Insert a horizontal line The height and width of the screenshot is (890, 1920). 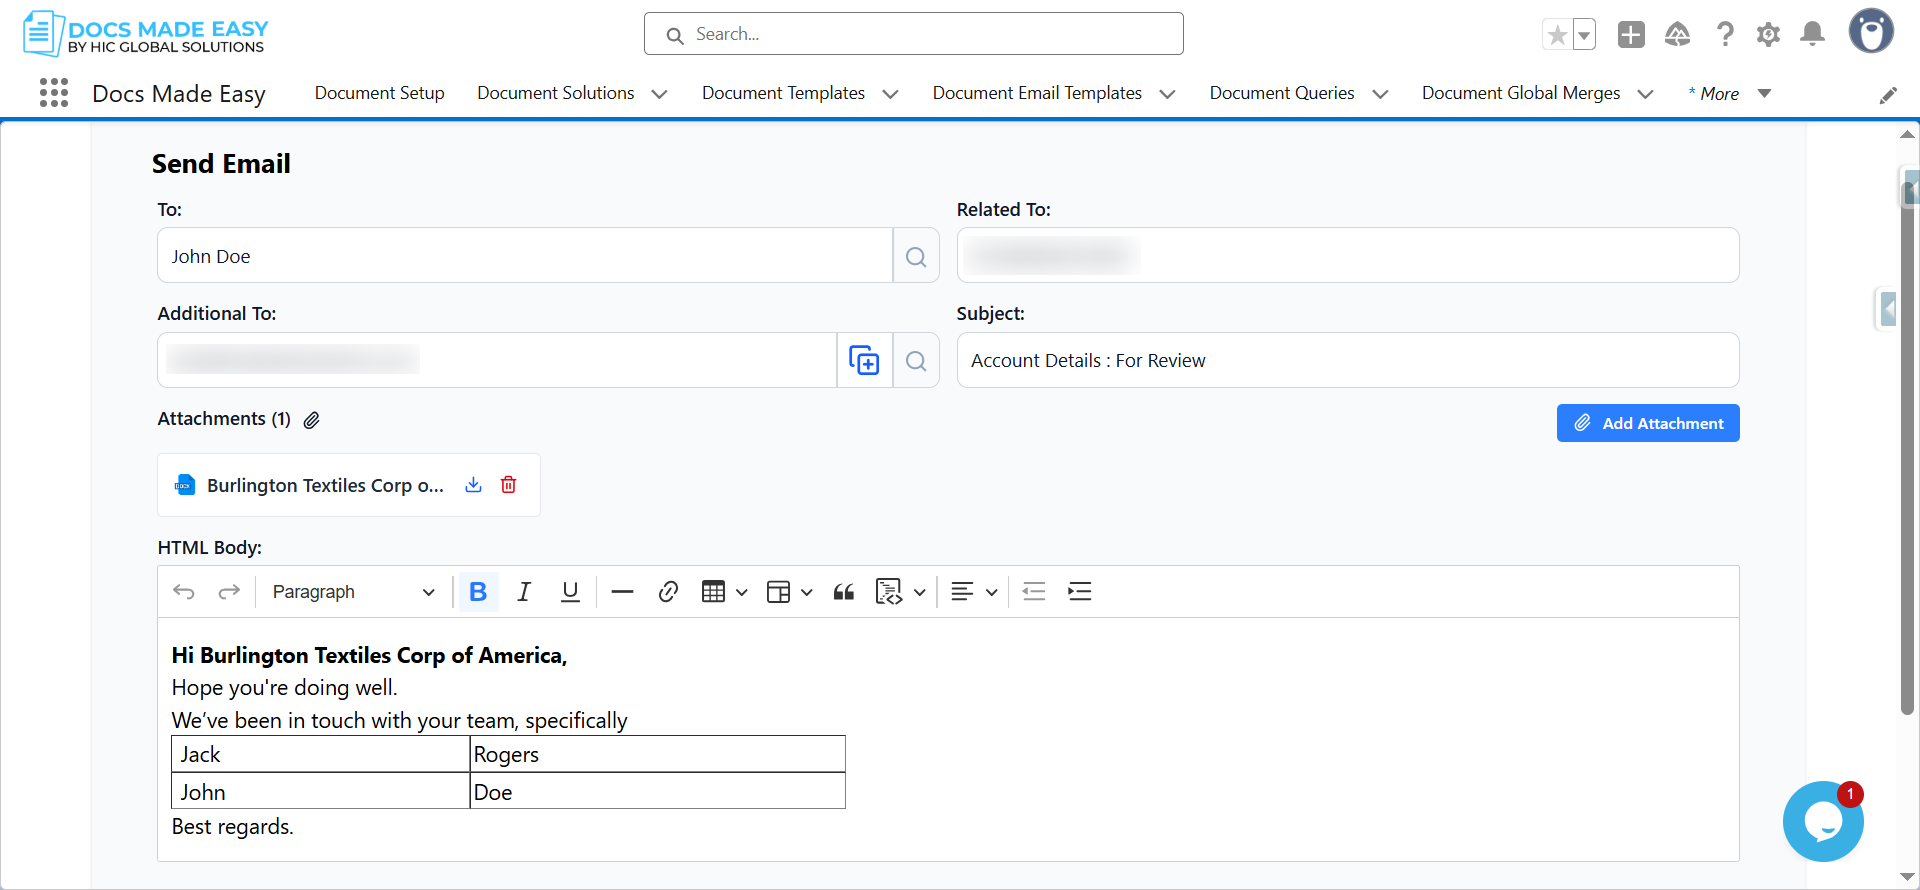click(622, 592)
